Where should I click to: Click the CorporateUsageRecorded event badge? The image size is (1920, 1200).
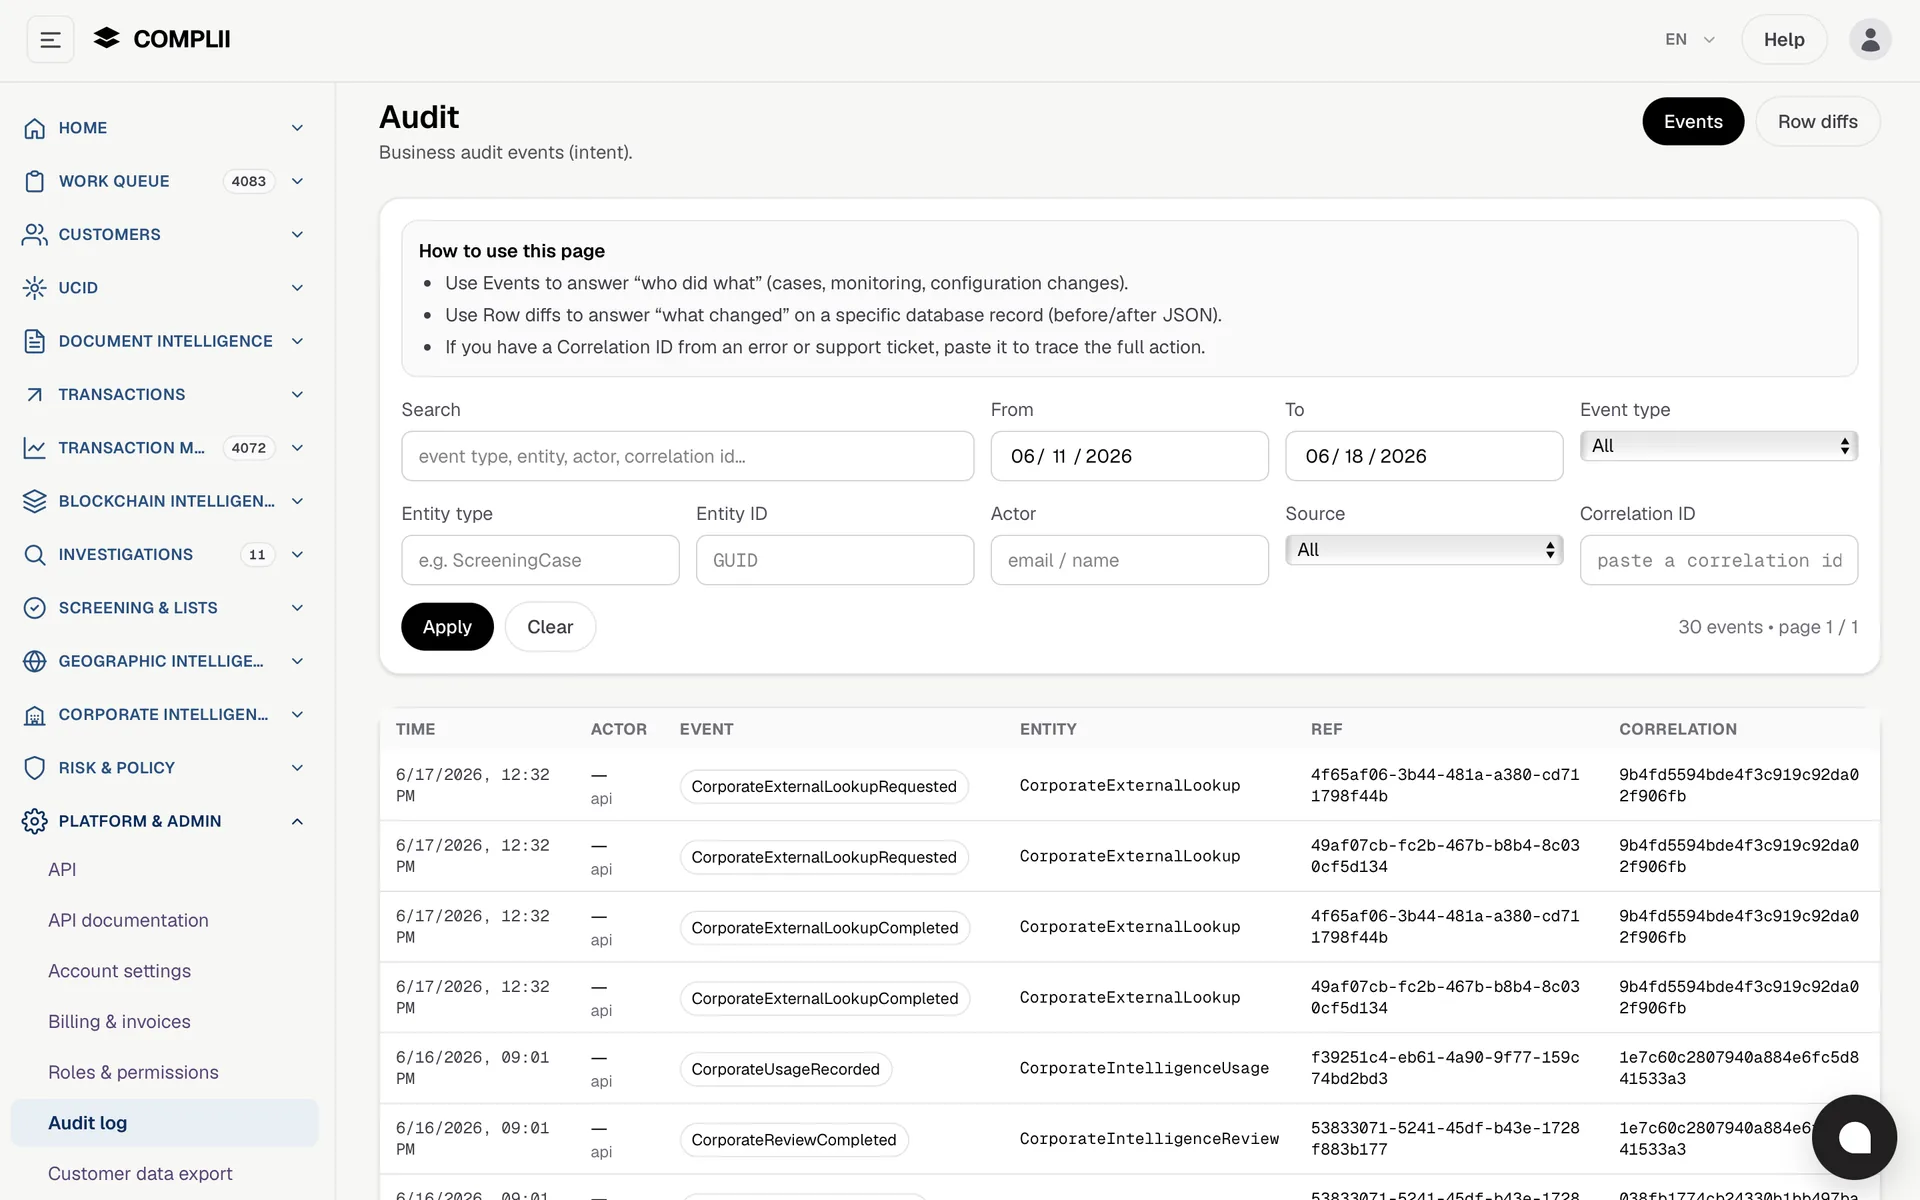point(785,1069)
